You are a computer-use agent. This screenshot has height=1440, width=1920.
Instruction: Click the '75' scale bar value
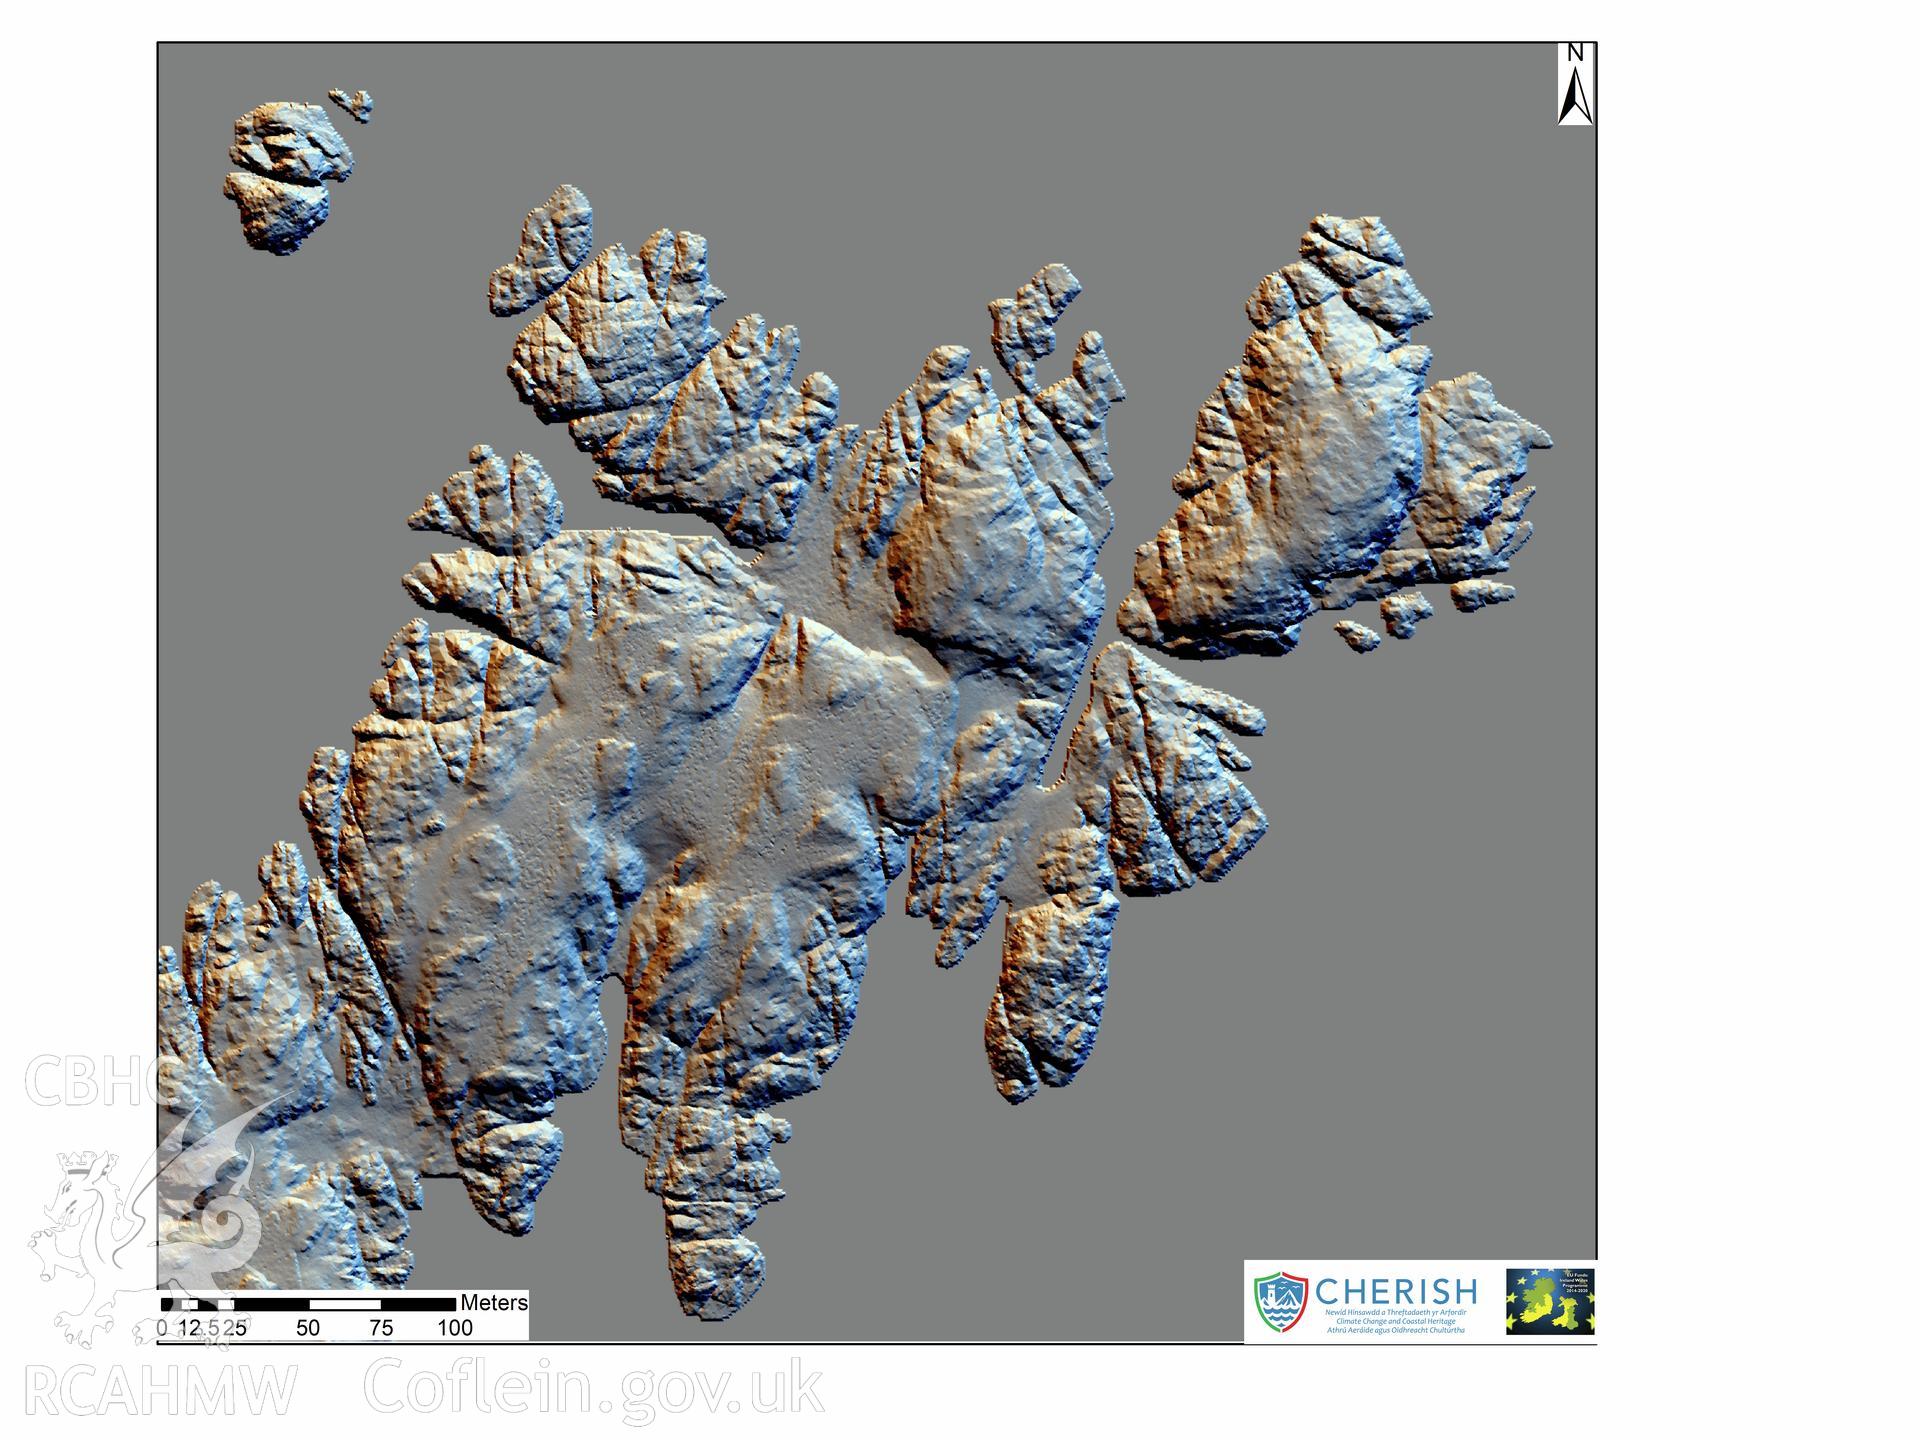pos(381,1328)
